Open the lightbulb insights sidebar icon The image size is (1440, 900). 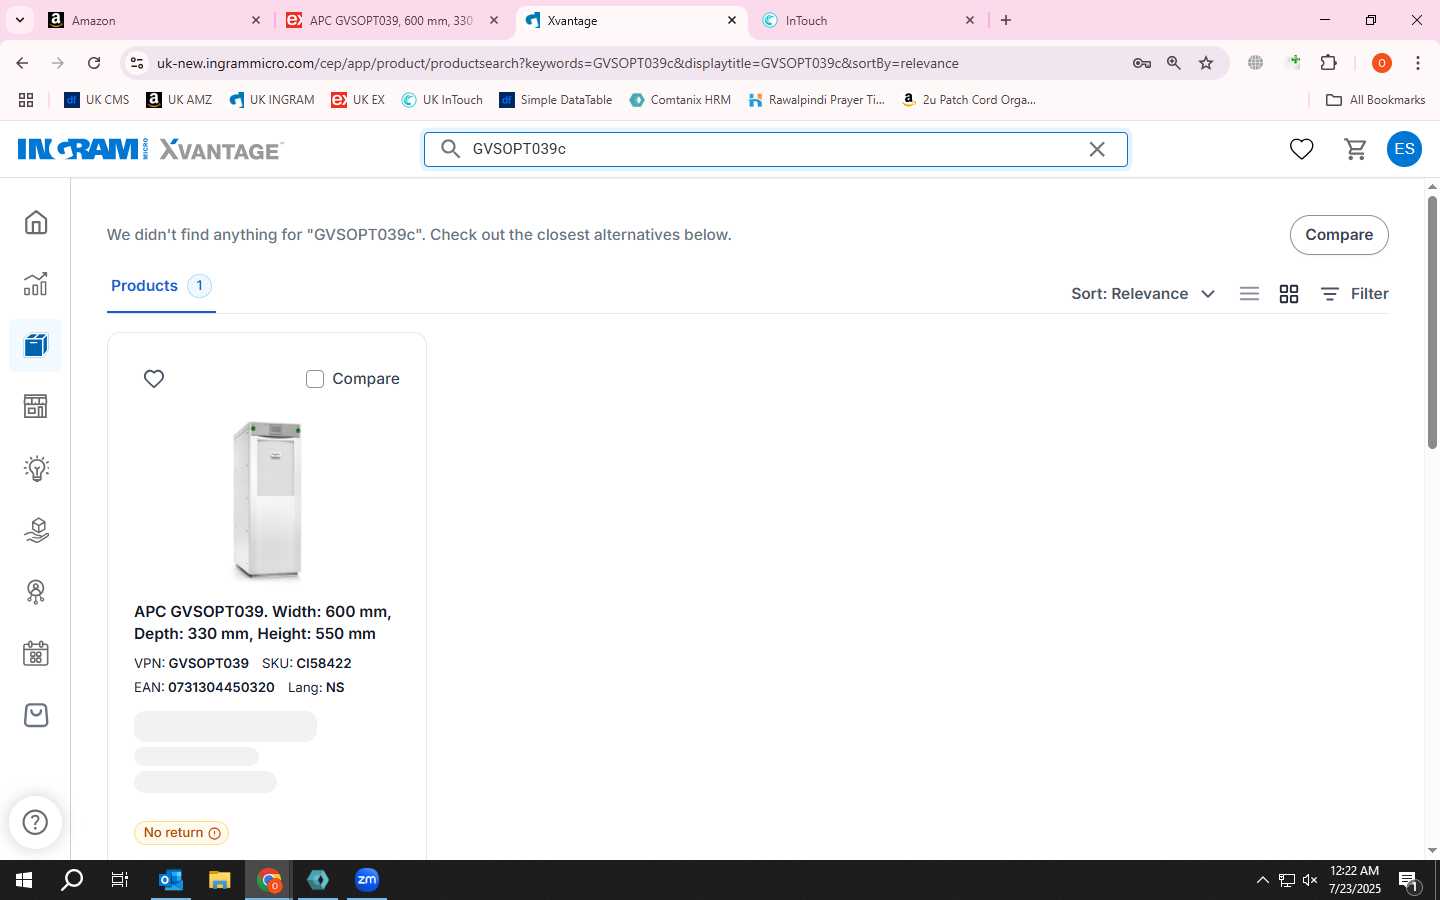click(36, 468)
